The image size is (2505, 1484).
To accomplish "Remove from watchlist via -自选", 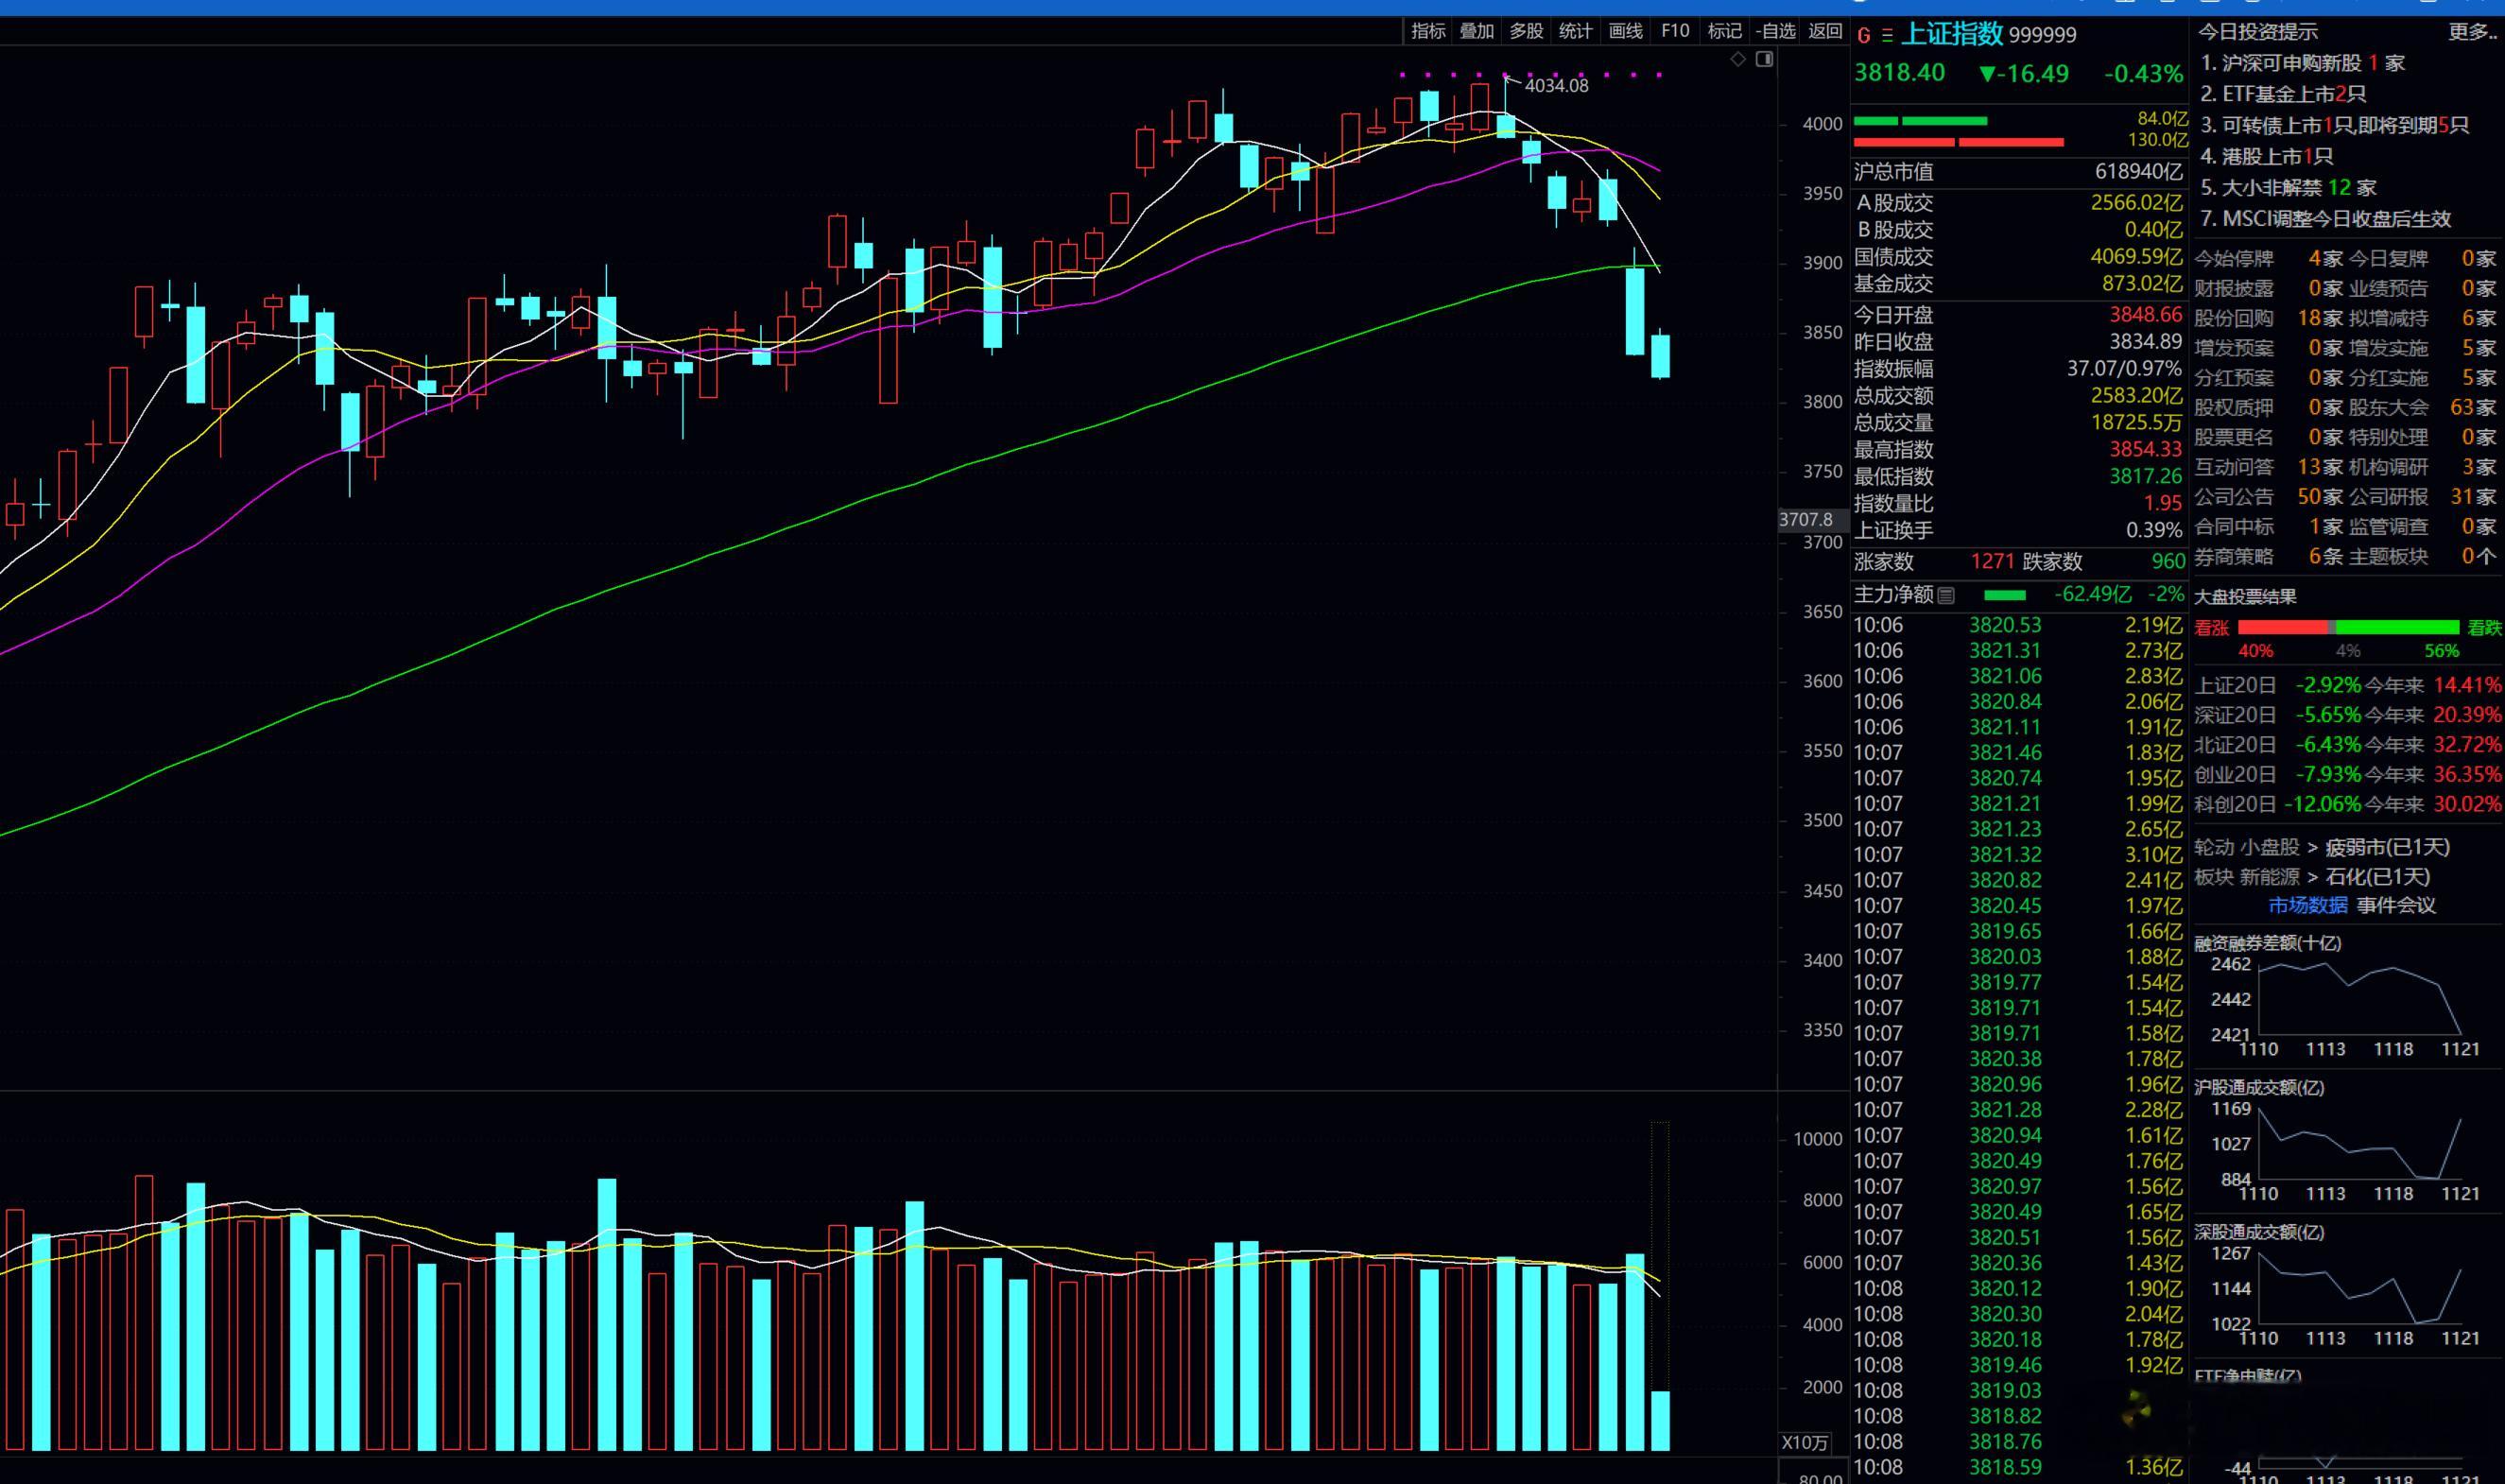I will point(1775,31).
